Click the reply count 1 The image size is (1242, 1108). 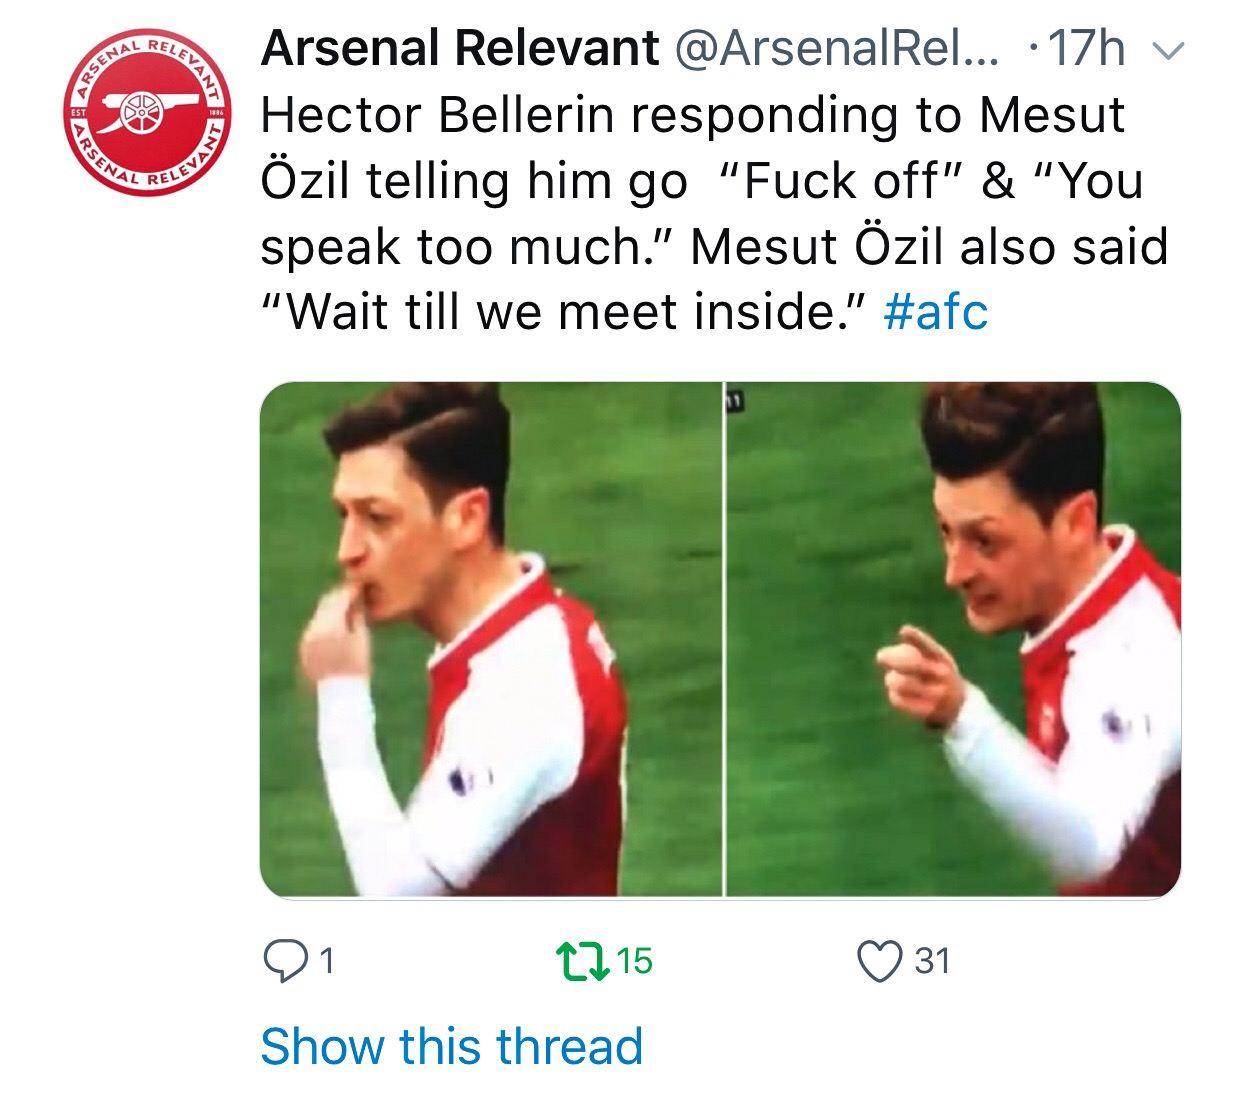pyautogui.click(x=326, y=961)
